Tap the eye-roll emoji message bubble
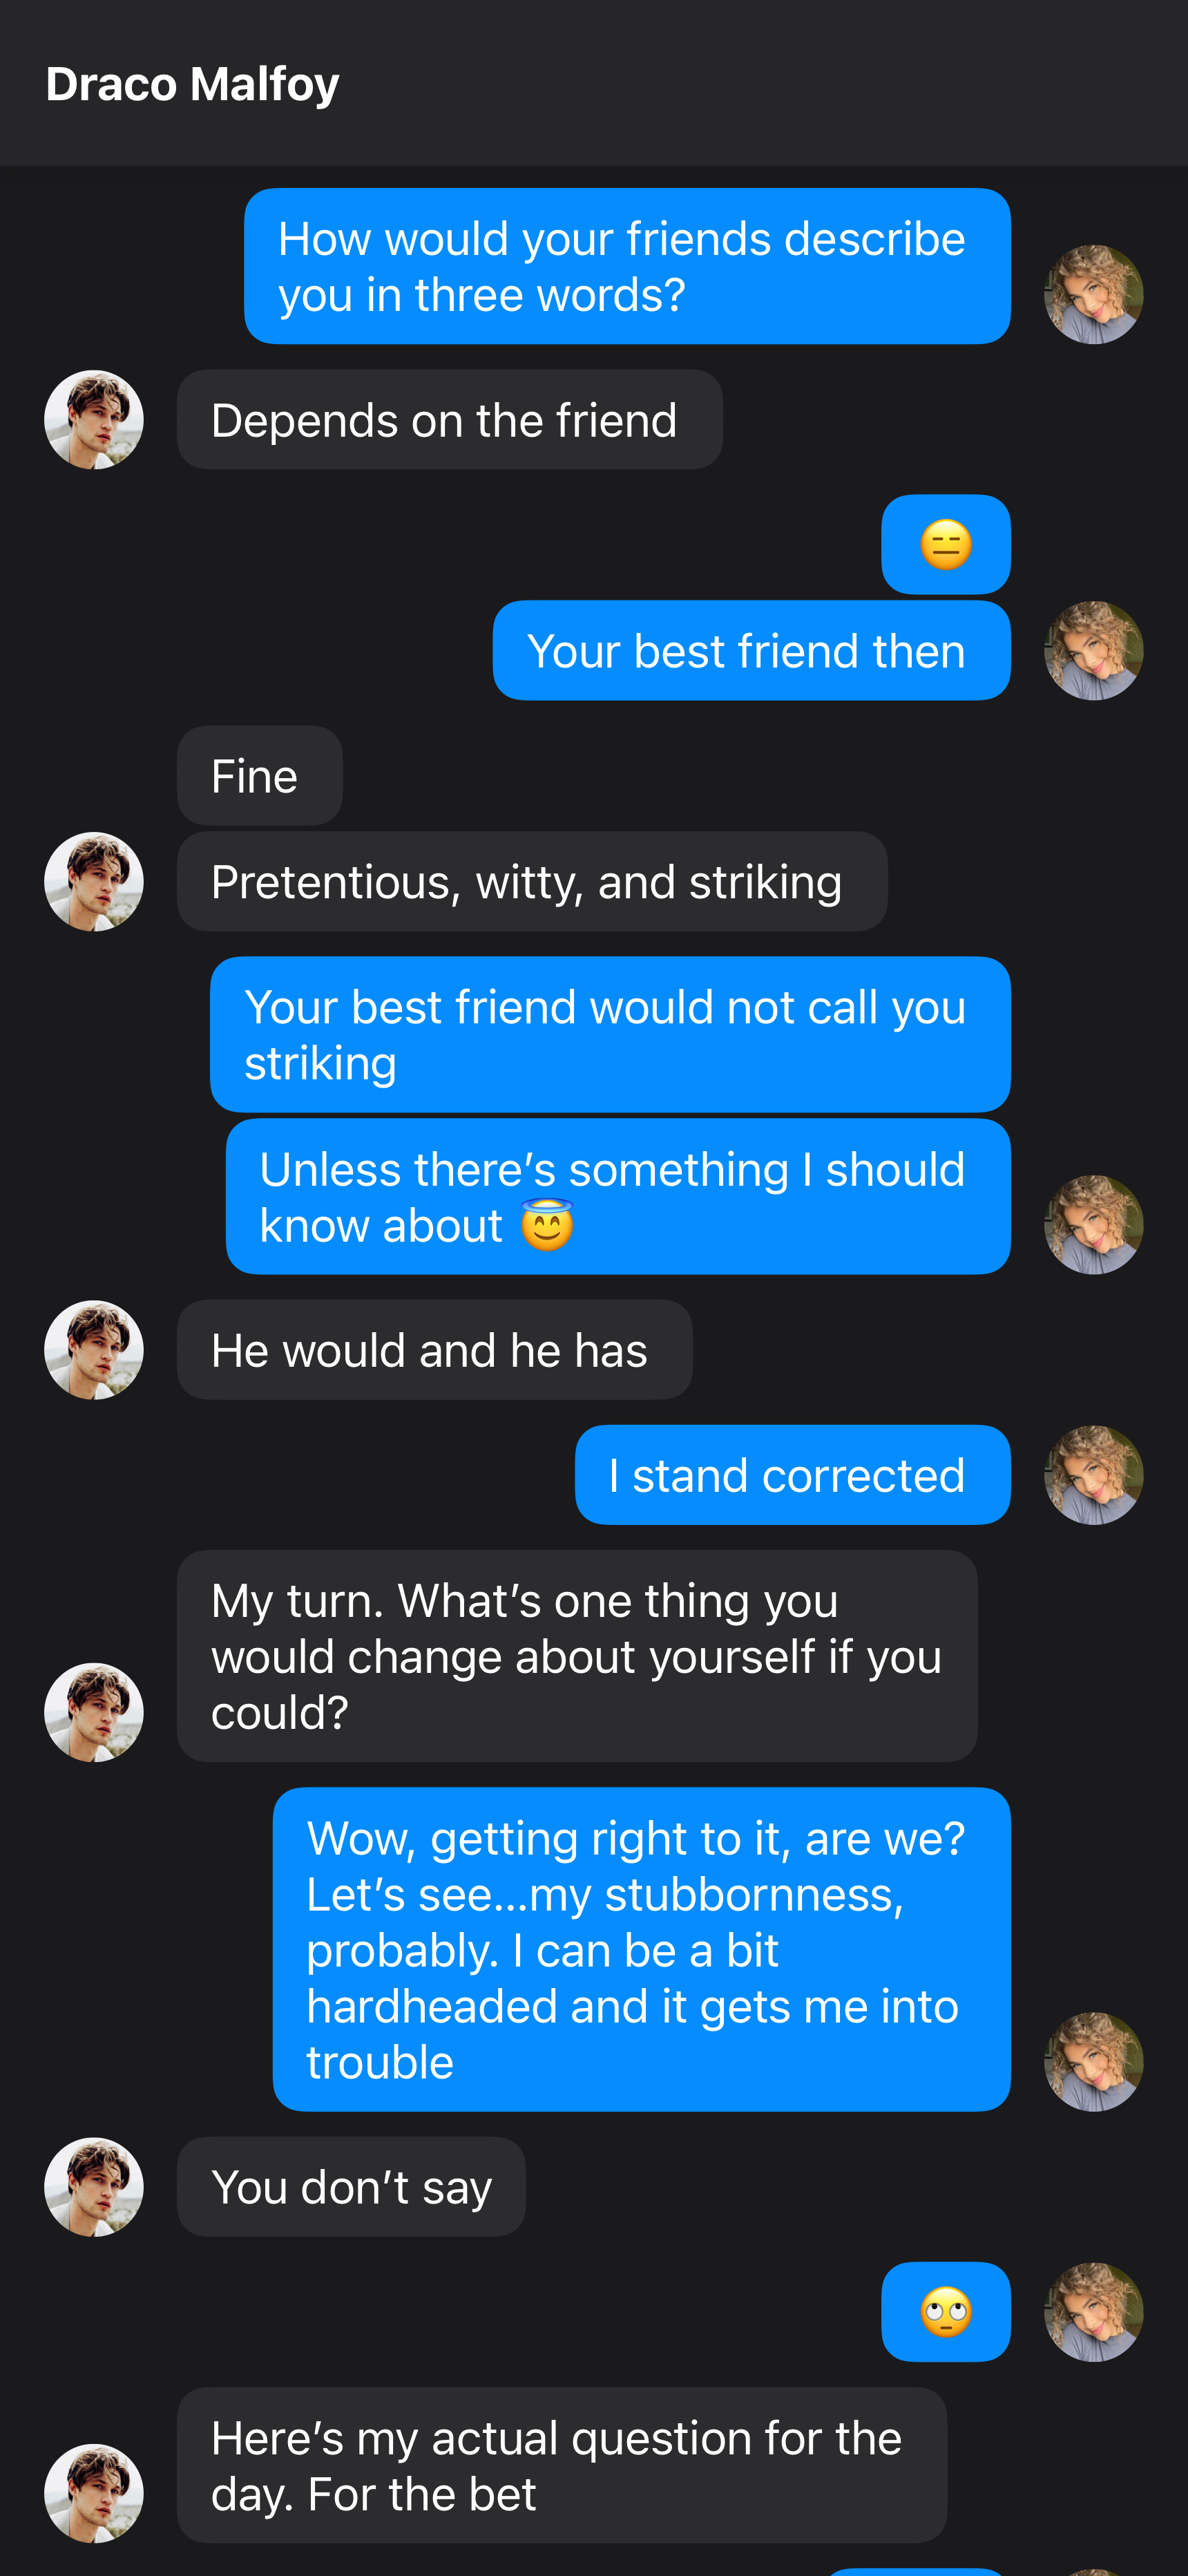Viewport: 1188px width, 2576px height. point(945,2311)
